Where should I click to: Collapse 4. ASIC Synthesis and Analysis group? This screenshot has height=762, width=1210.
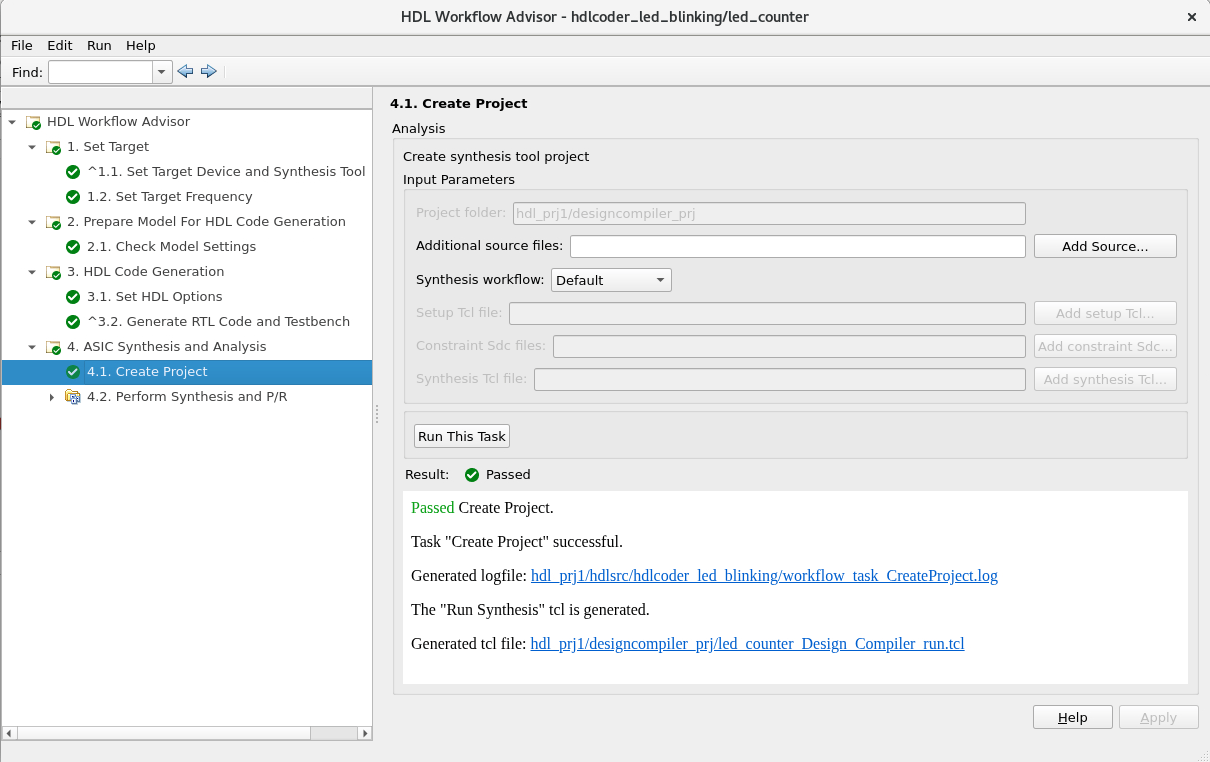(x=32, y=347)
